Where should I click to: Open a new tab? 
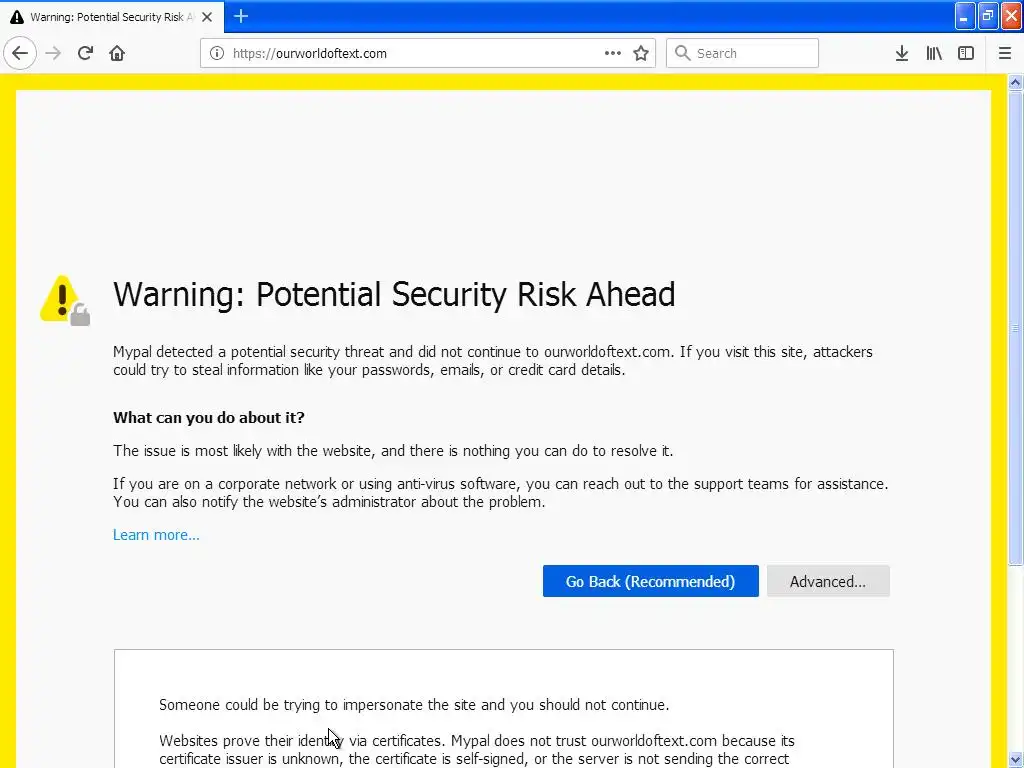241,16
